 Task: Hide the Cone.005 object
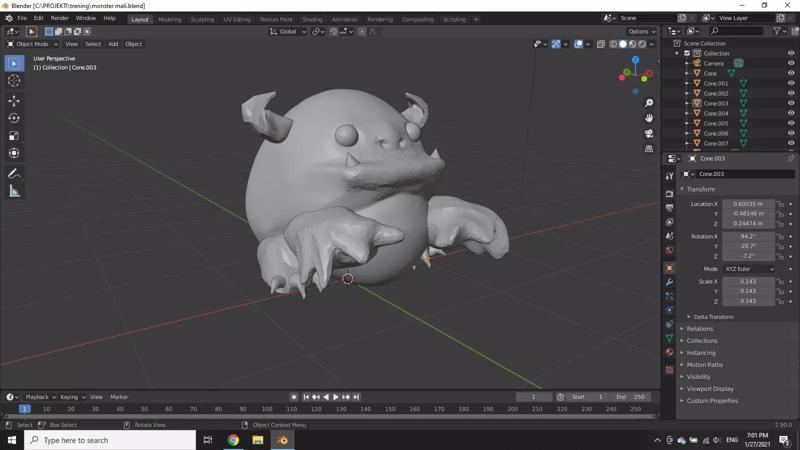[x=791, y=123]
